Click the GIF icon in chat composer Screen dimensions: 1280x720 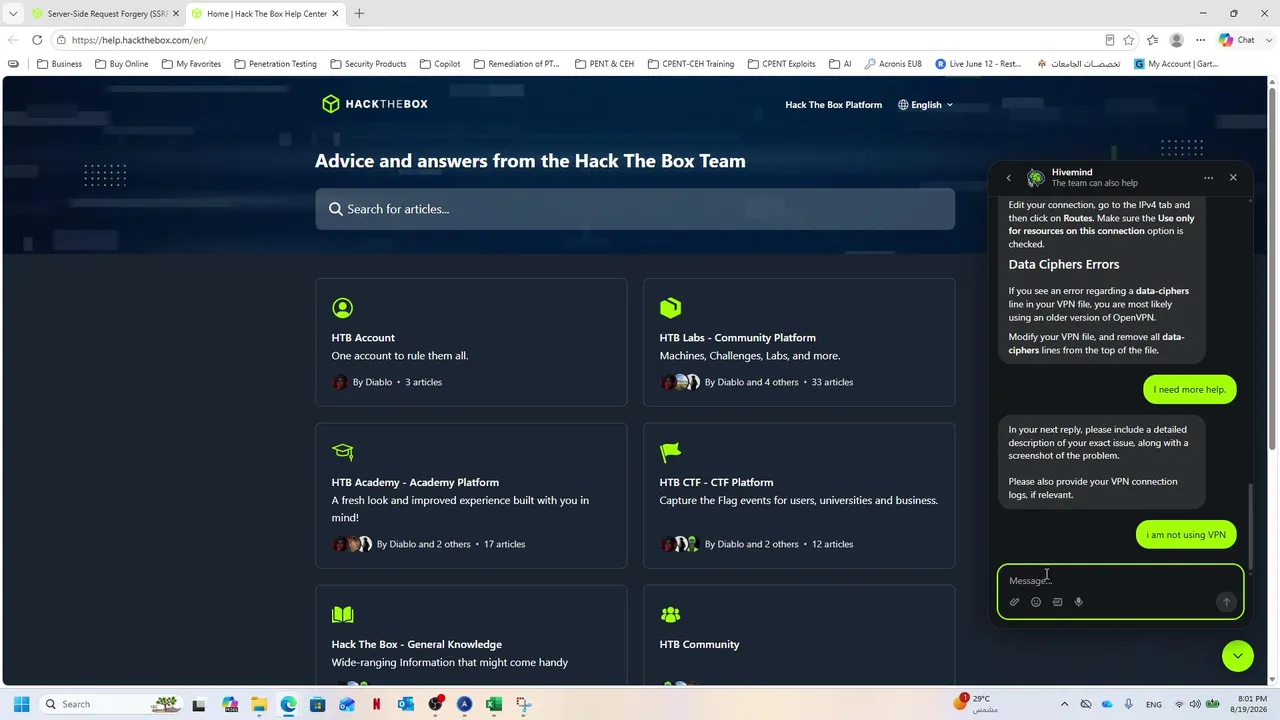1057,602
